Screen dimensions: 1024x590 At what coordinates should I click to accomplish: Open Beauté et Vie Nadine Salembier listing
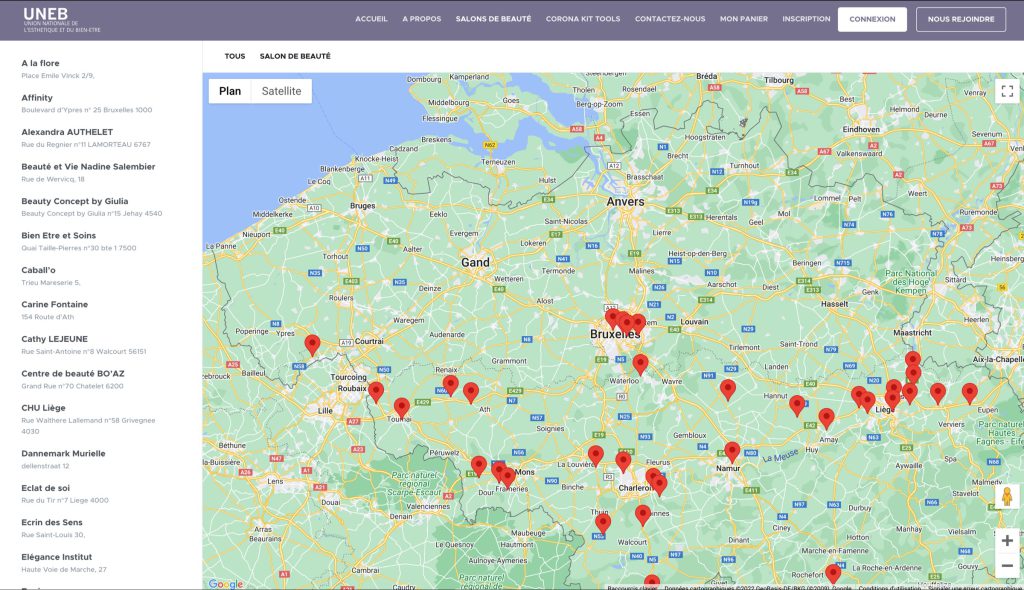[x=88, y=167]
